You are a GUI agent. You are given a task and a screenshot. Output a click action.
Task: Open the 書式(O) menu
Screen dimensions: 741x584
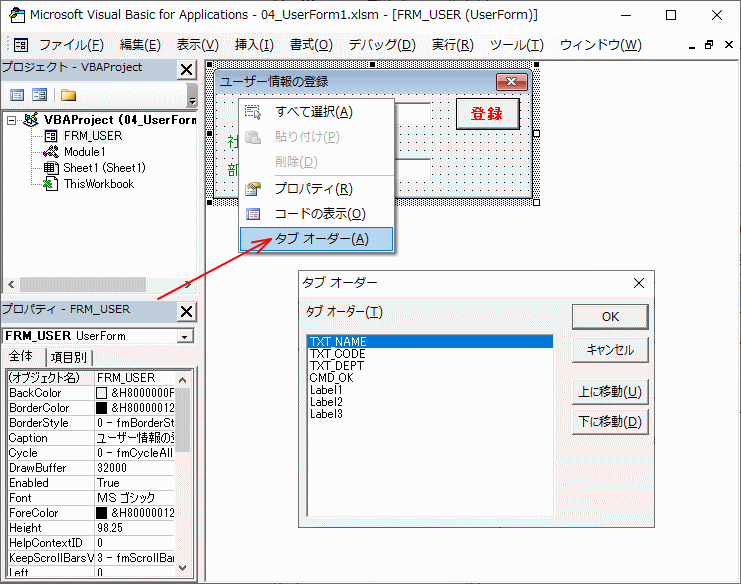pos(311,45)
